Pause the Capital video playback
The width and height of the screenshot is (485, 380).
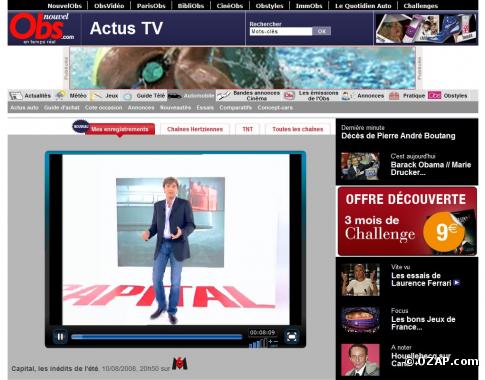pos(60,337)
